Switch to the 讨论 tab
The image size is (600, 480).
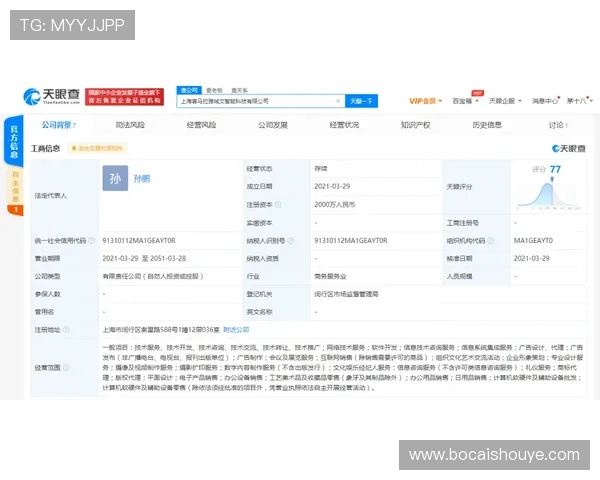click(x=558, y=125)
